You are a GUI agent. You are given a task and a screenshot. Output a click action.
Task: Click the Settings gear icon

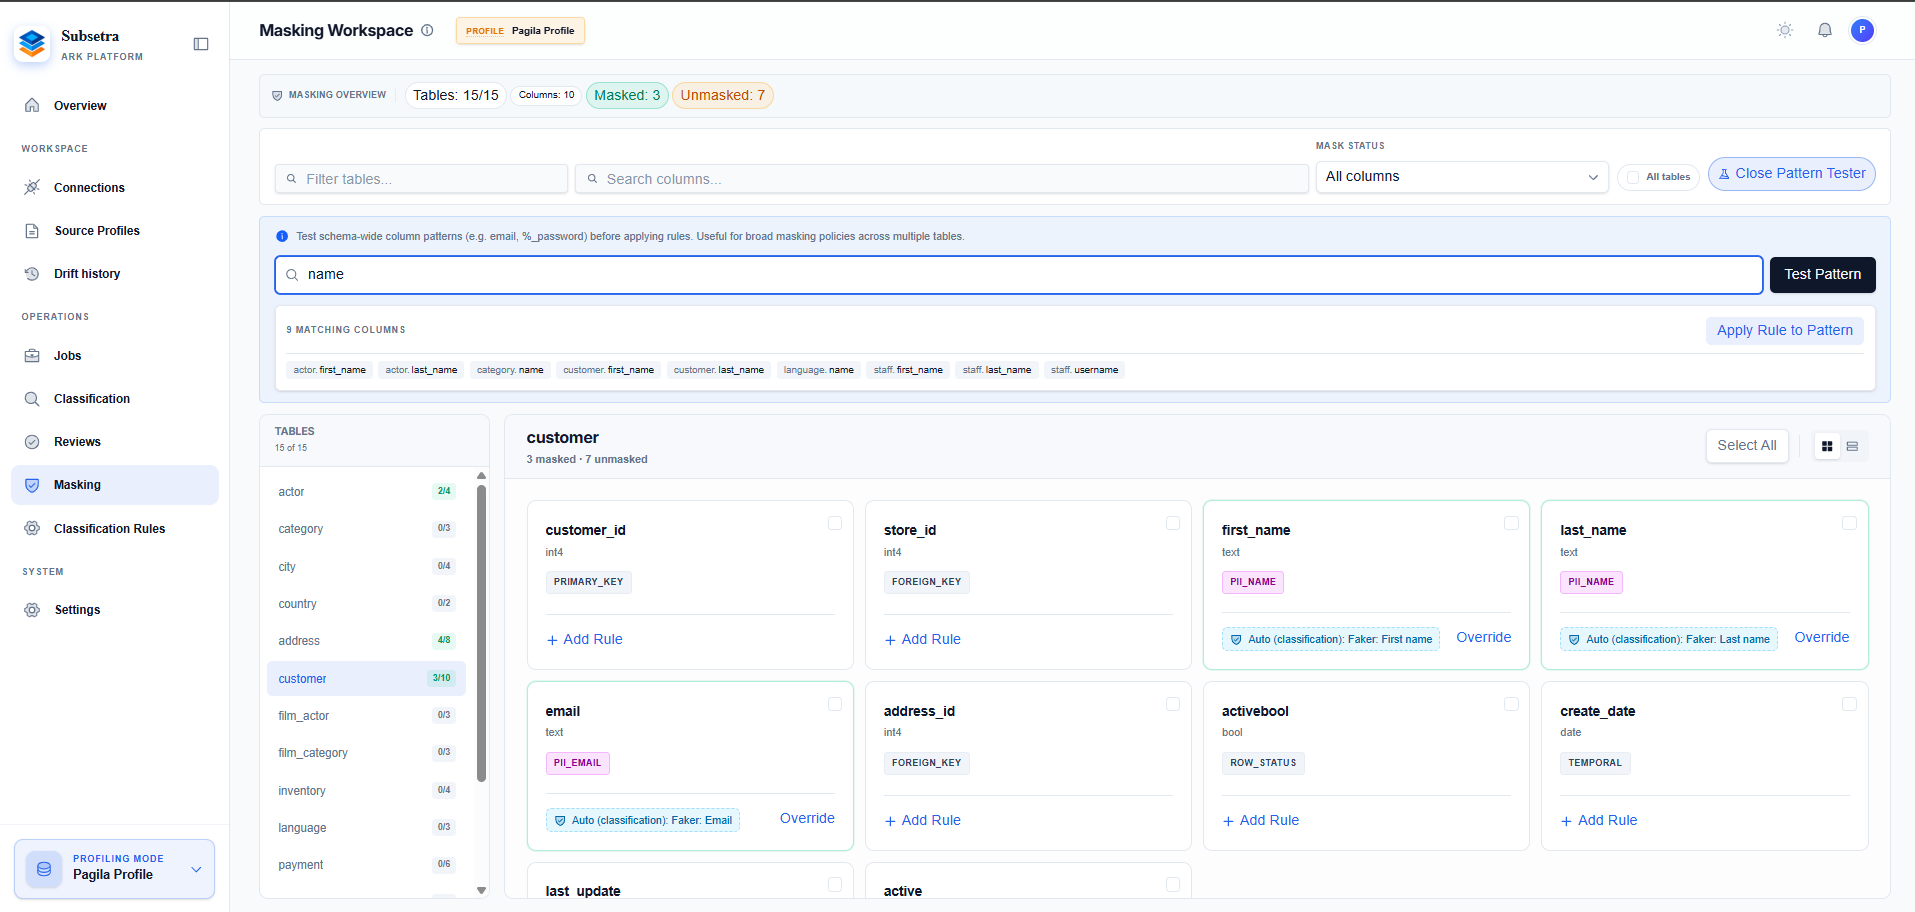point(32,610)
